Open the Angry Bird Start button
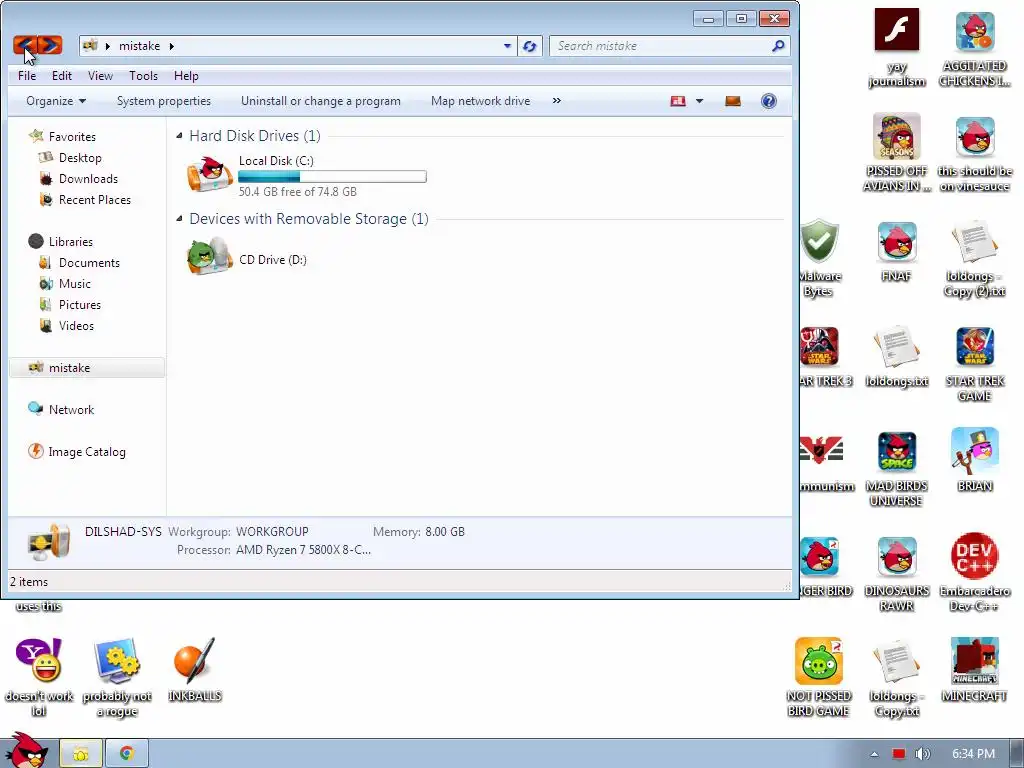Image resolution: width=1024 pixels, height=768 pixels. click(x=25, y=751)
